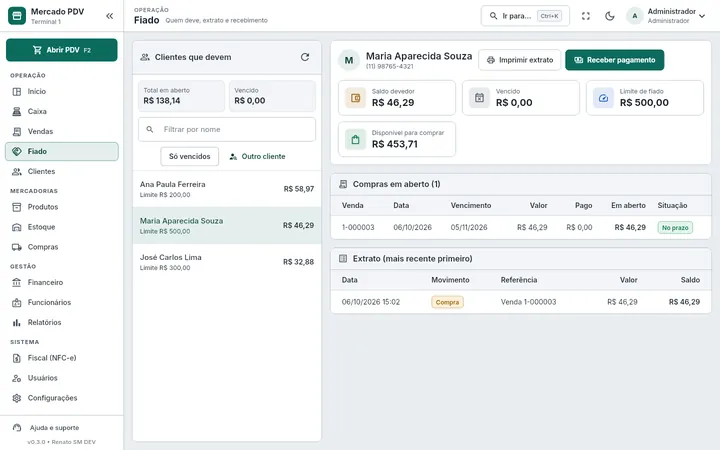720x450 pixels.
Task: Click the Usuários people icon
Action: pos(17,378)
